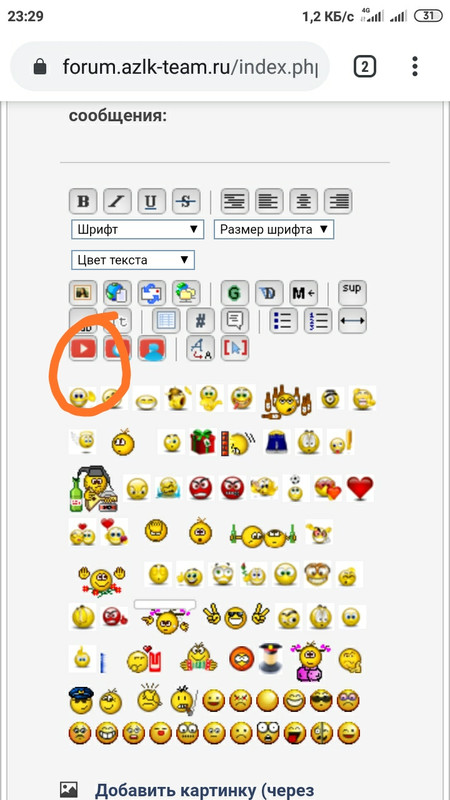Viewport: 450px width, 800px height.
Task: Open the Шрифт font dropdown
Action: pos(138,230)
